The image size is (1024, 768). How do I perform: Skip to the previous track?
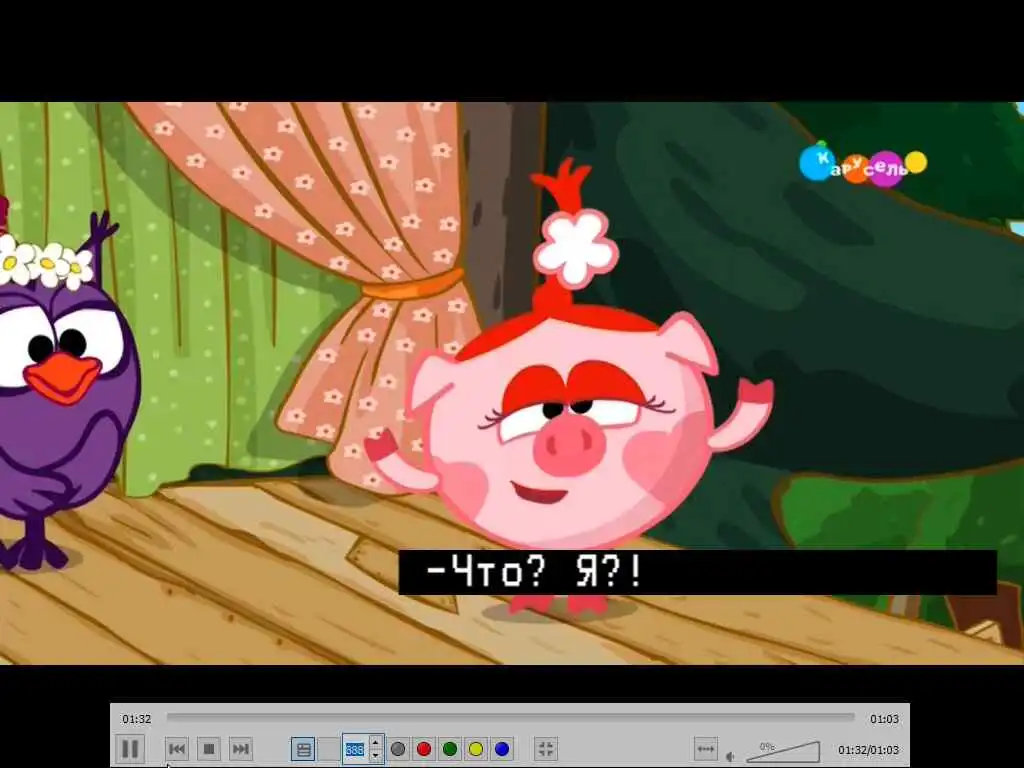pyautogui.click(x=176, y=749)
